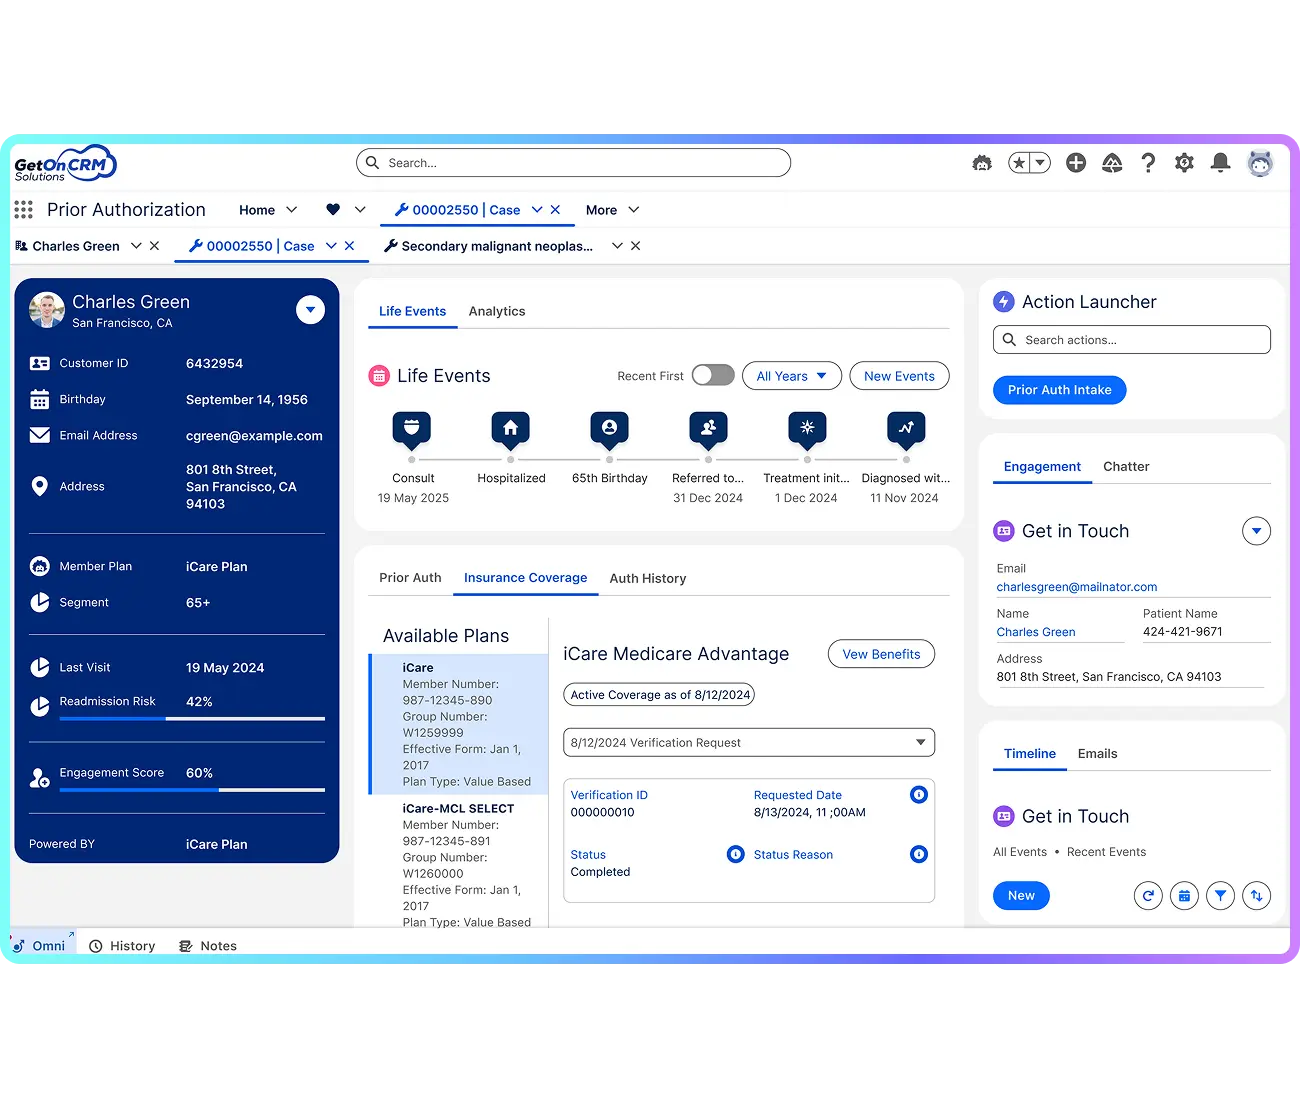Collapse the Get in Touch section
Image resolution: width=1300 pixels, height=1097 pixels.
1257,531
